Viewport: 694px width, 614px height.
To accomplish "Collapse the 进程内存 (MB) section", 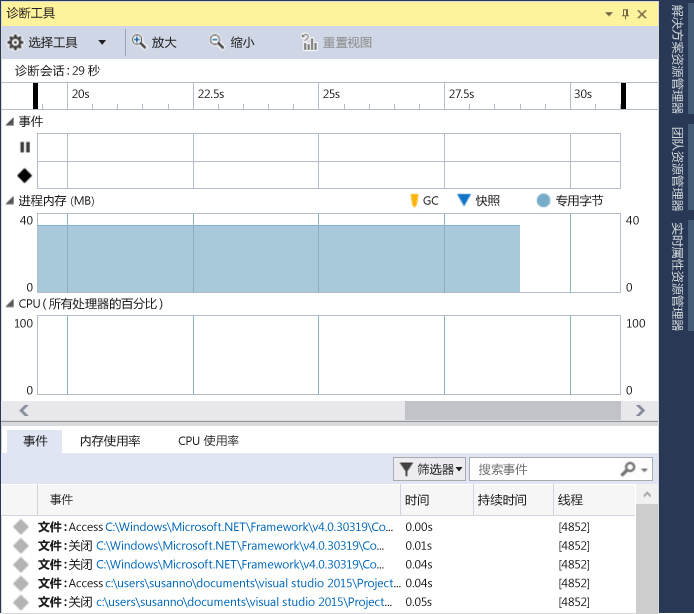I will [10, 201].
